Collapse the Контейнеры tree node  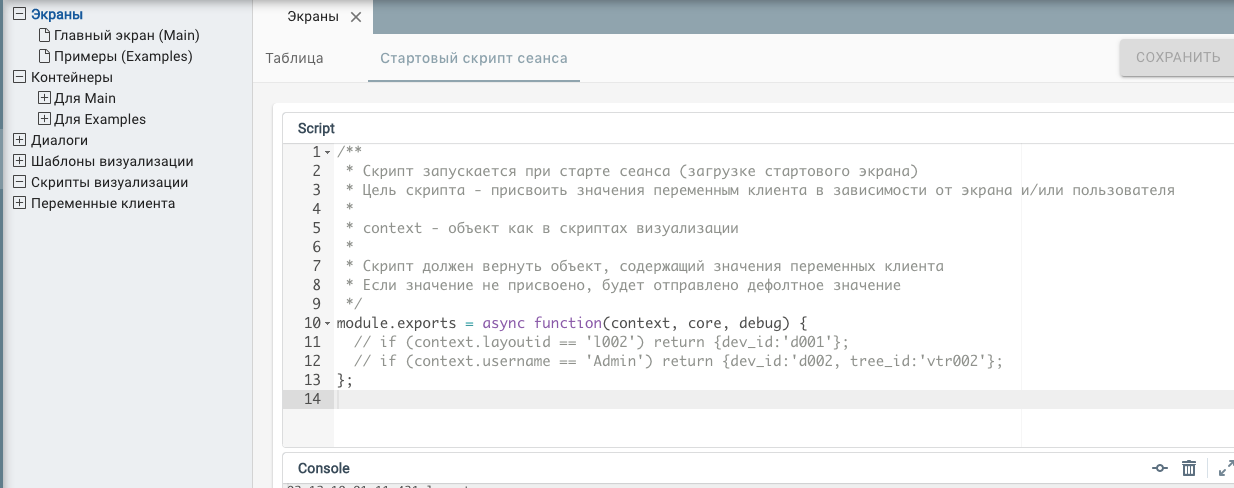point(19,77)
